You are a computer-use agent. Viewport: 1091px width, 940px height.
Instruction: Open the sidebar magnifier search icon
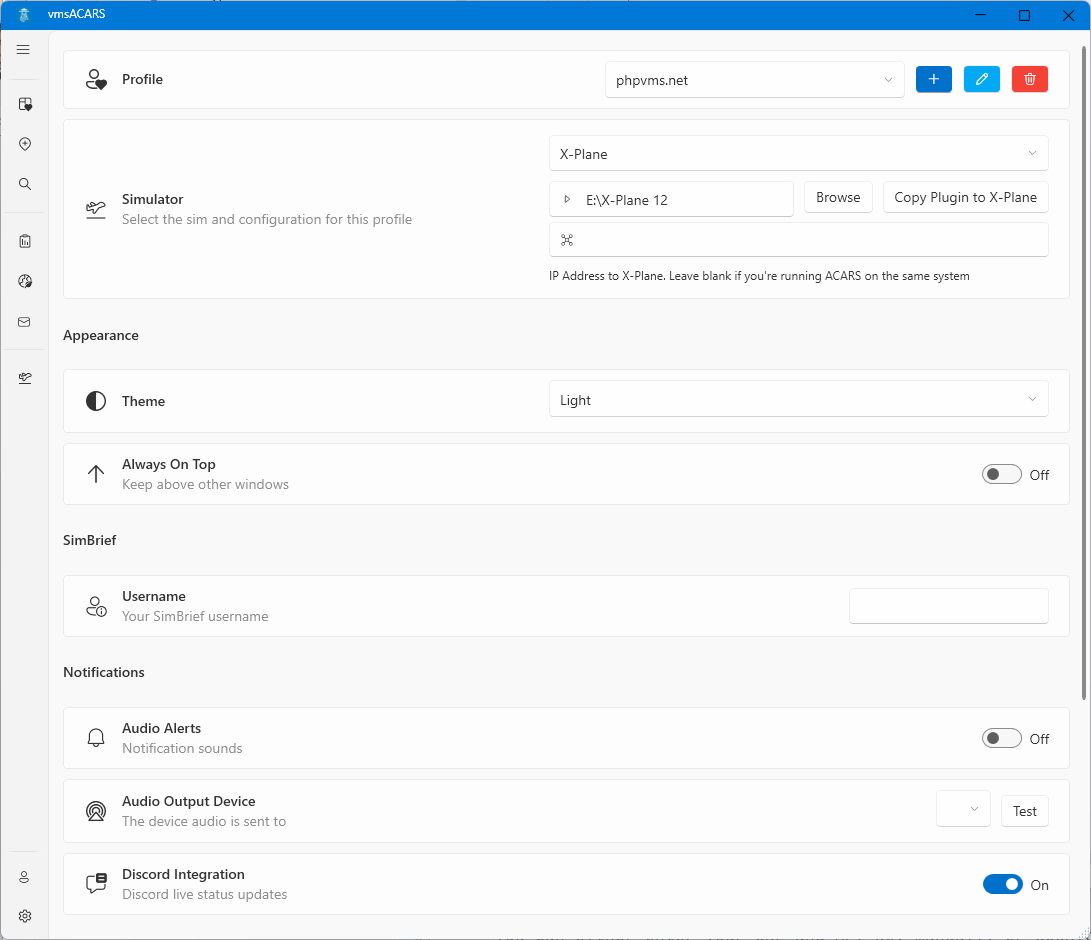coord(25,184)
